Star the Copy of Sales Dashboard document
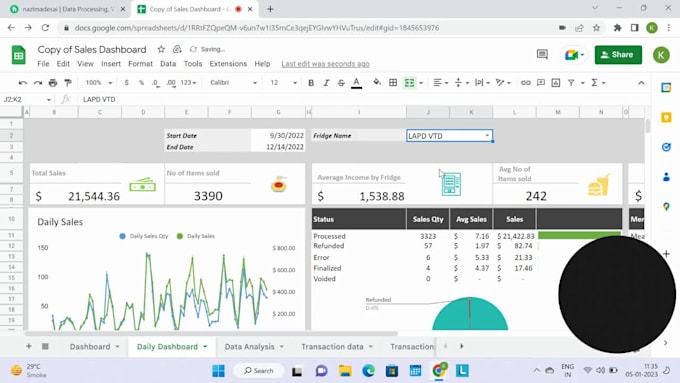This screenshot has width=680, height=383. coord(161,49)
